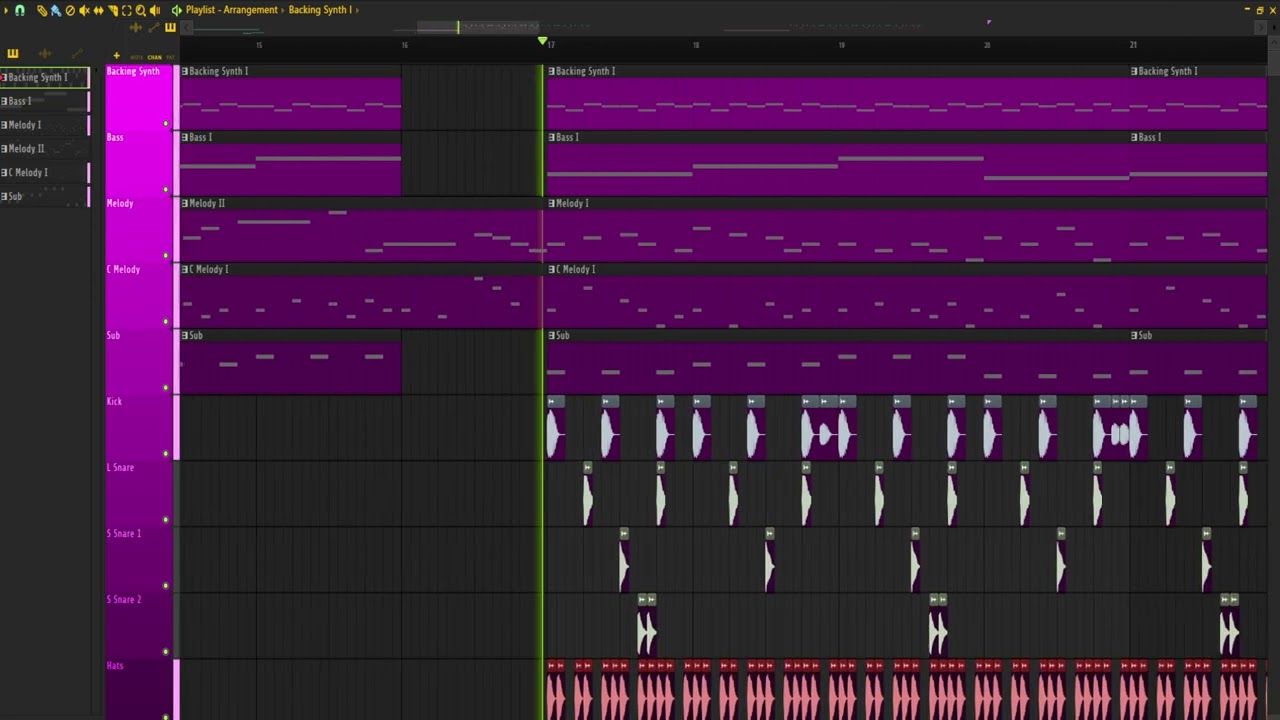Expand the arrow after Backing Synth I title

coord(357,10)
